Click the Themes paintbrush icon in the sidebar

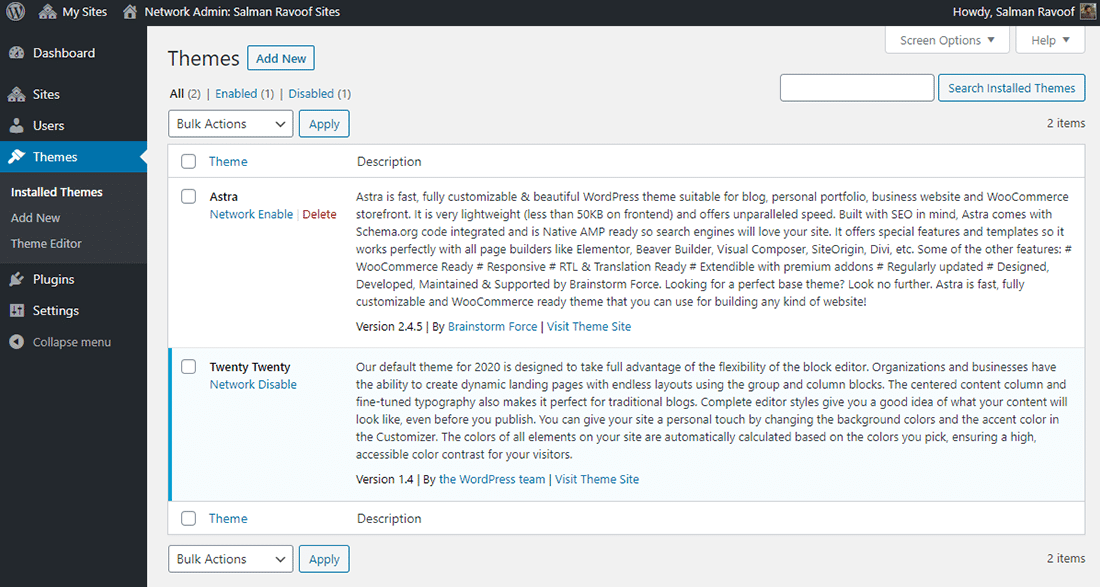click(x=18, y=156)
